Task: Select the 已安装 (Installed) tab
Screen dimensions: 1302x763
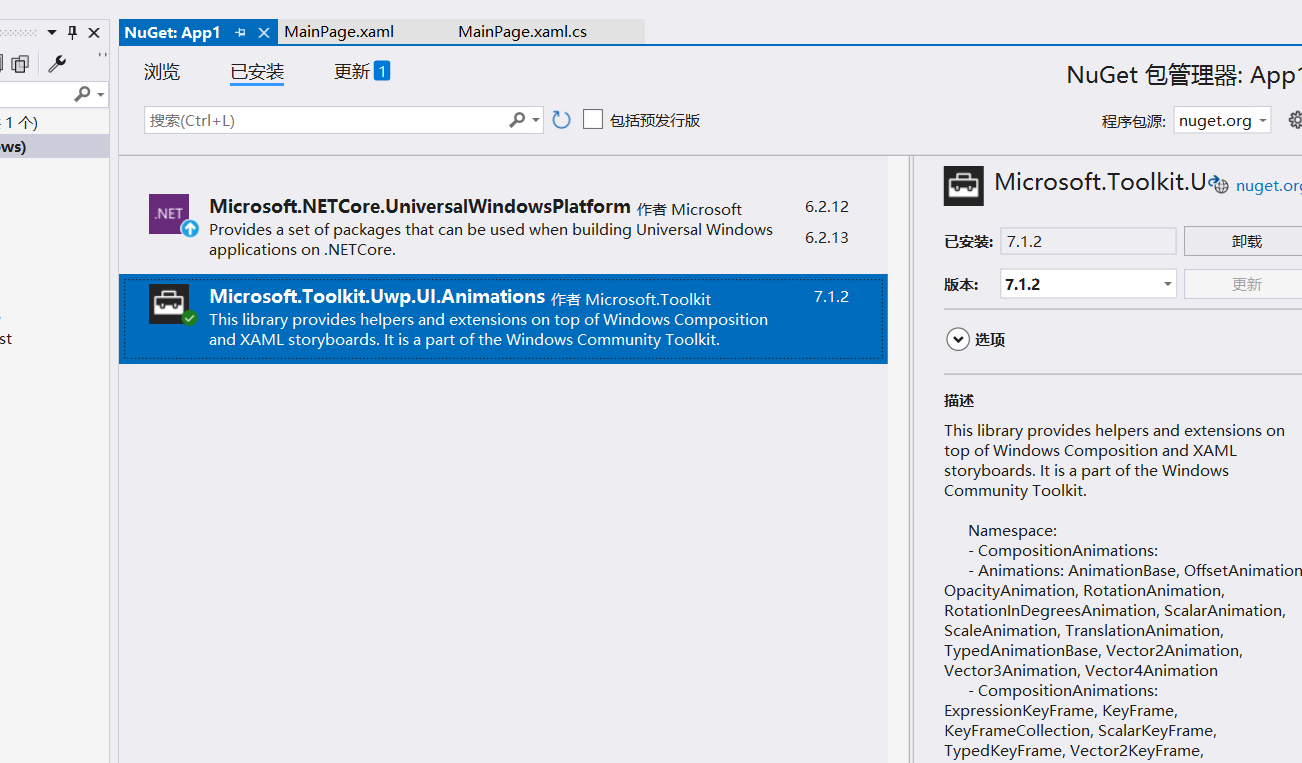Action: coord(257,72)
